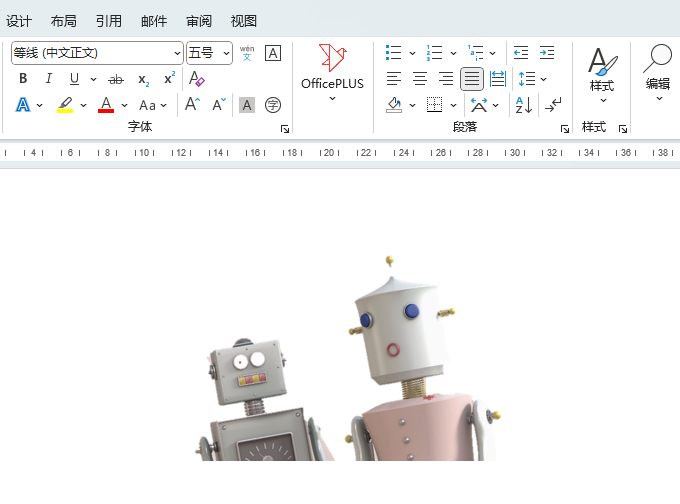Expand highlight color dropdown arrow
Image resolution: width=680 pixels, height=504 pixels.
83,105
